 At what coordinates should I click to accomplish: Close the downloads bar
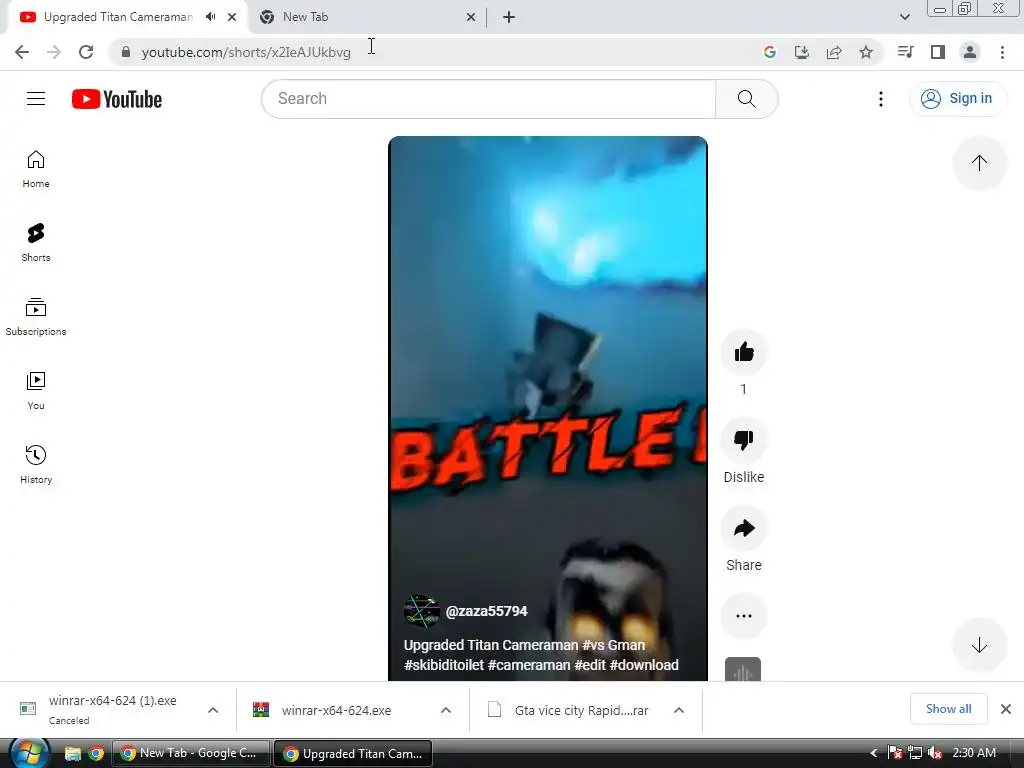click(1006, 709)
